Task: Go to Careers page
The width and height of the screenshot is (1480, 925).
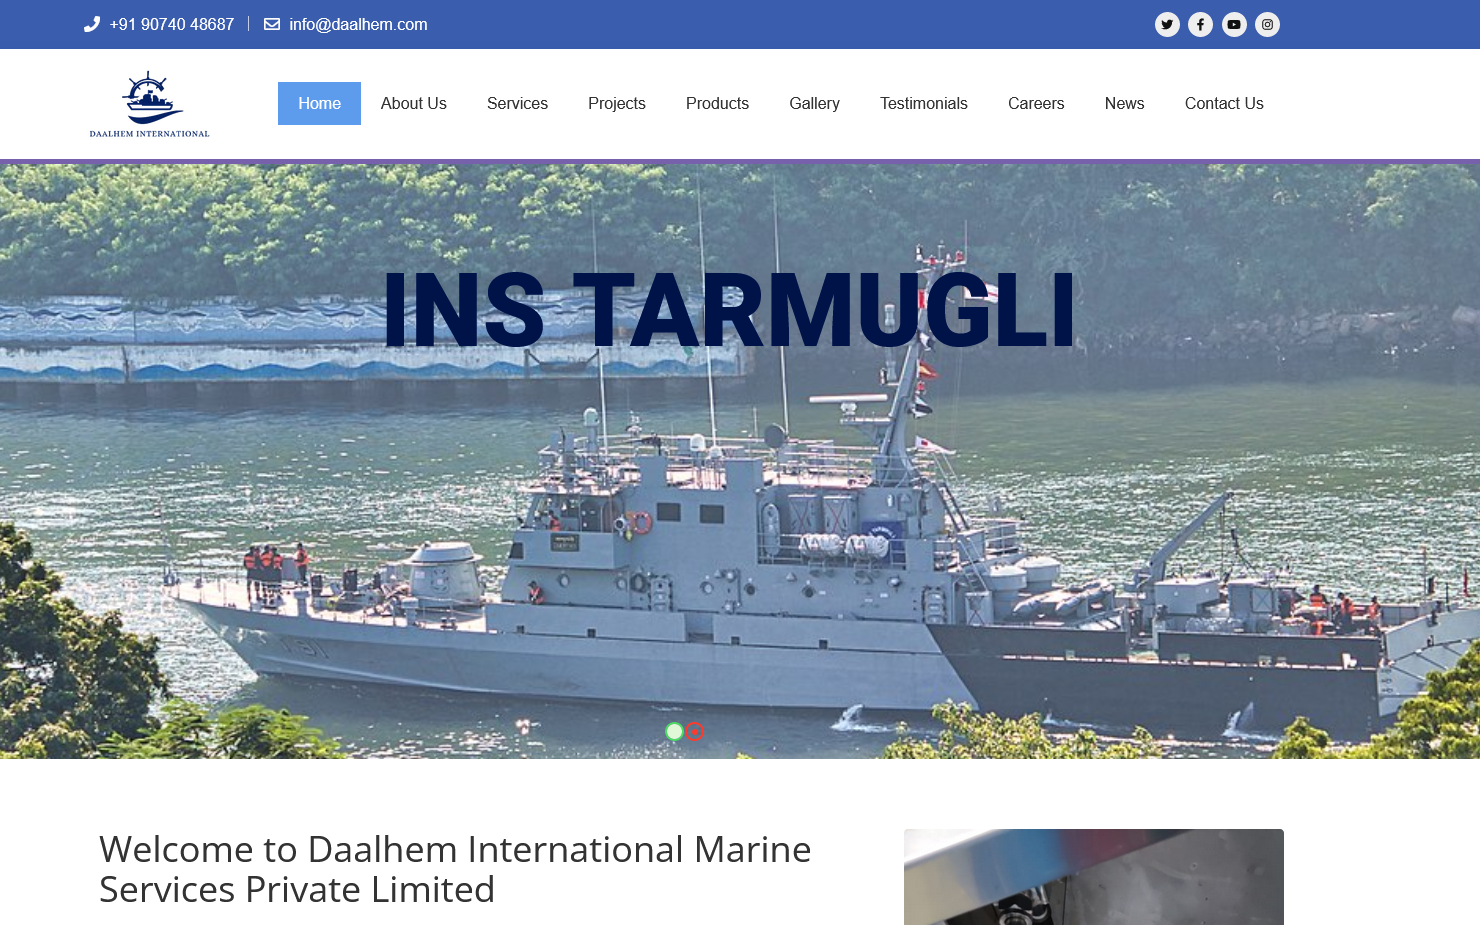Action: [x=1036, y=103]
